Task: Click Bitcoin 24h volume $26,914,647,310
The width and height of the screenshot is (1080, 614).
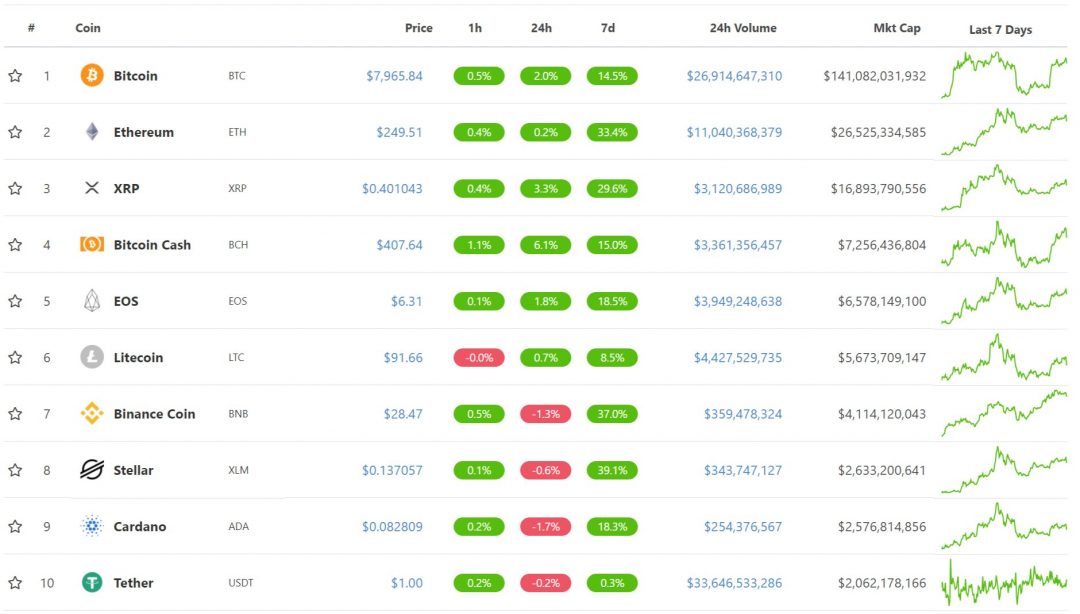Action: pyautogui.click(x=734, y=76)
